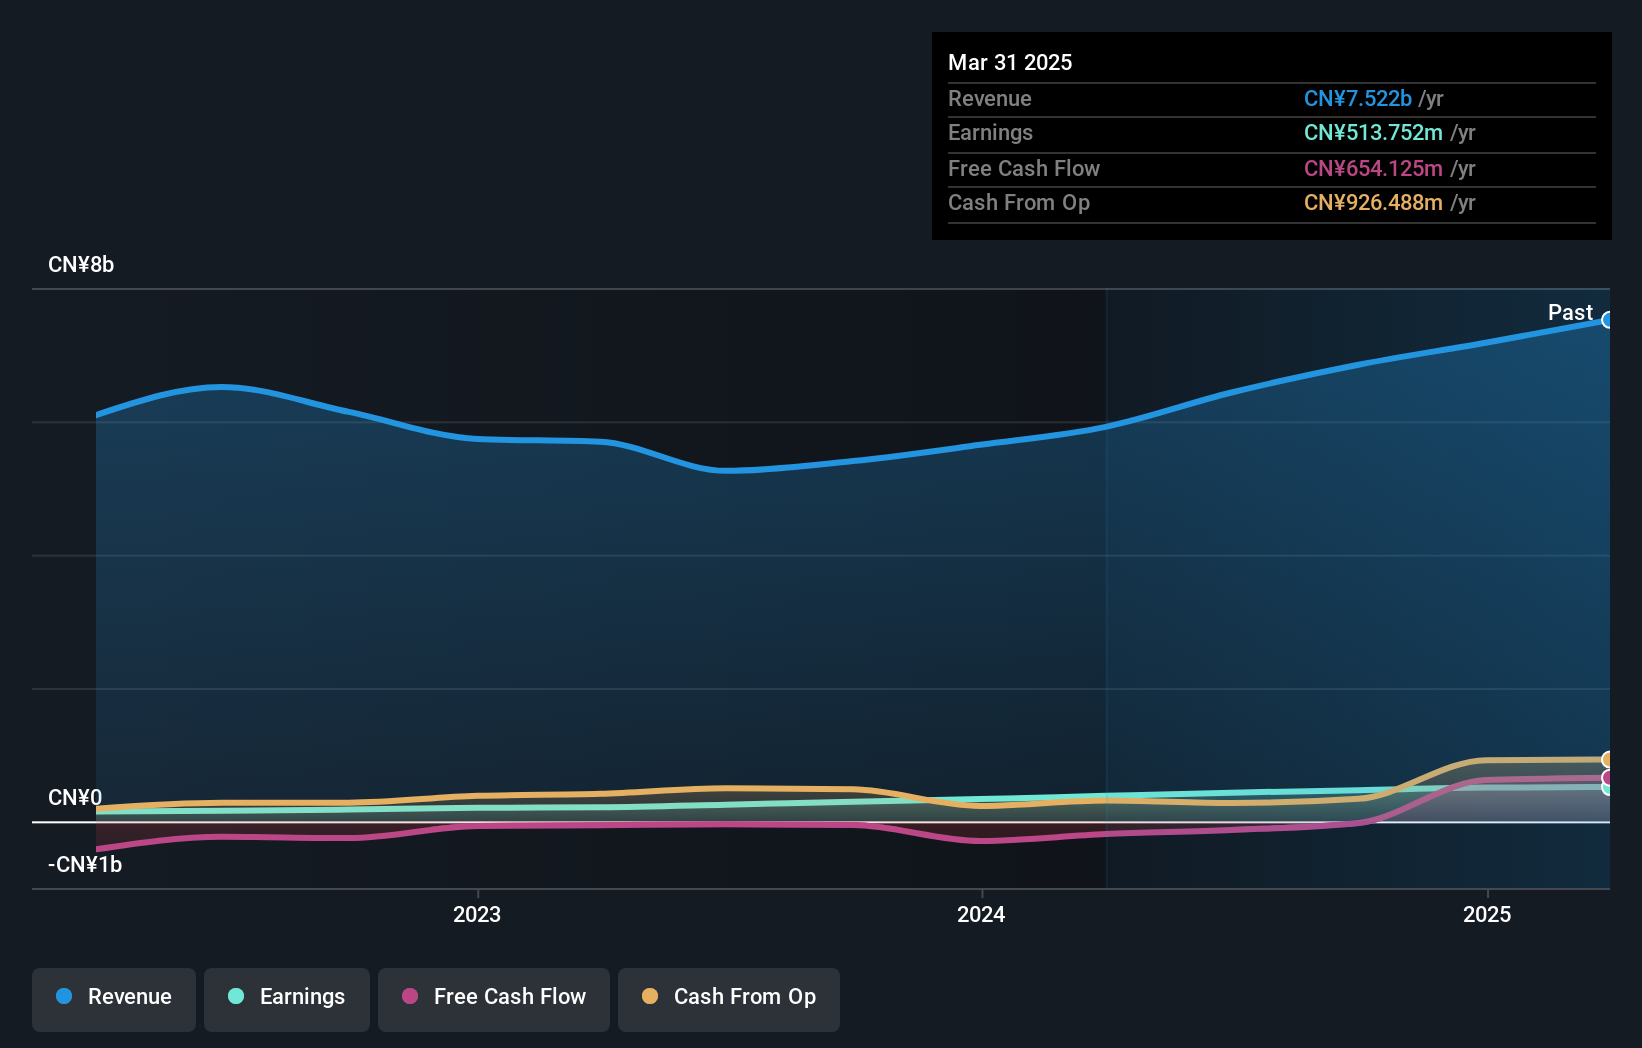The image size is (1642, 1048).
Task: Click the Free Cash Flow row label in tooltip
Action: pyautogui.click(x=1024, y=168)
